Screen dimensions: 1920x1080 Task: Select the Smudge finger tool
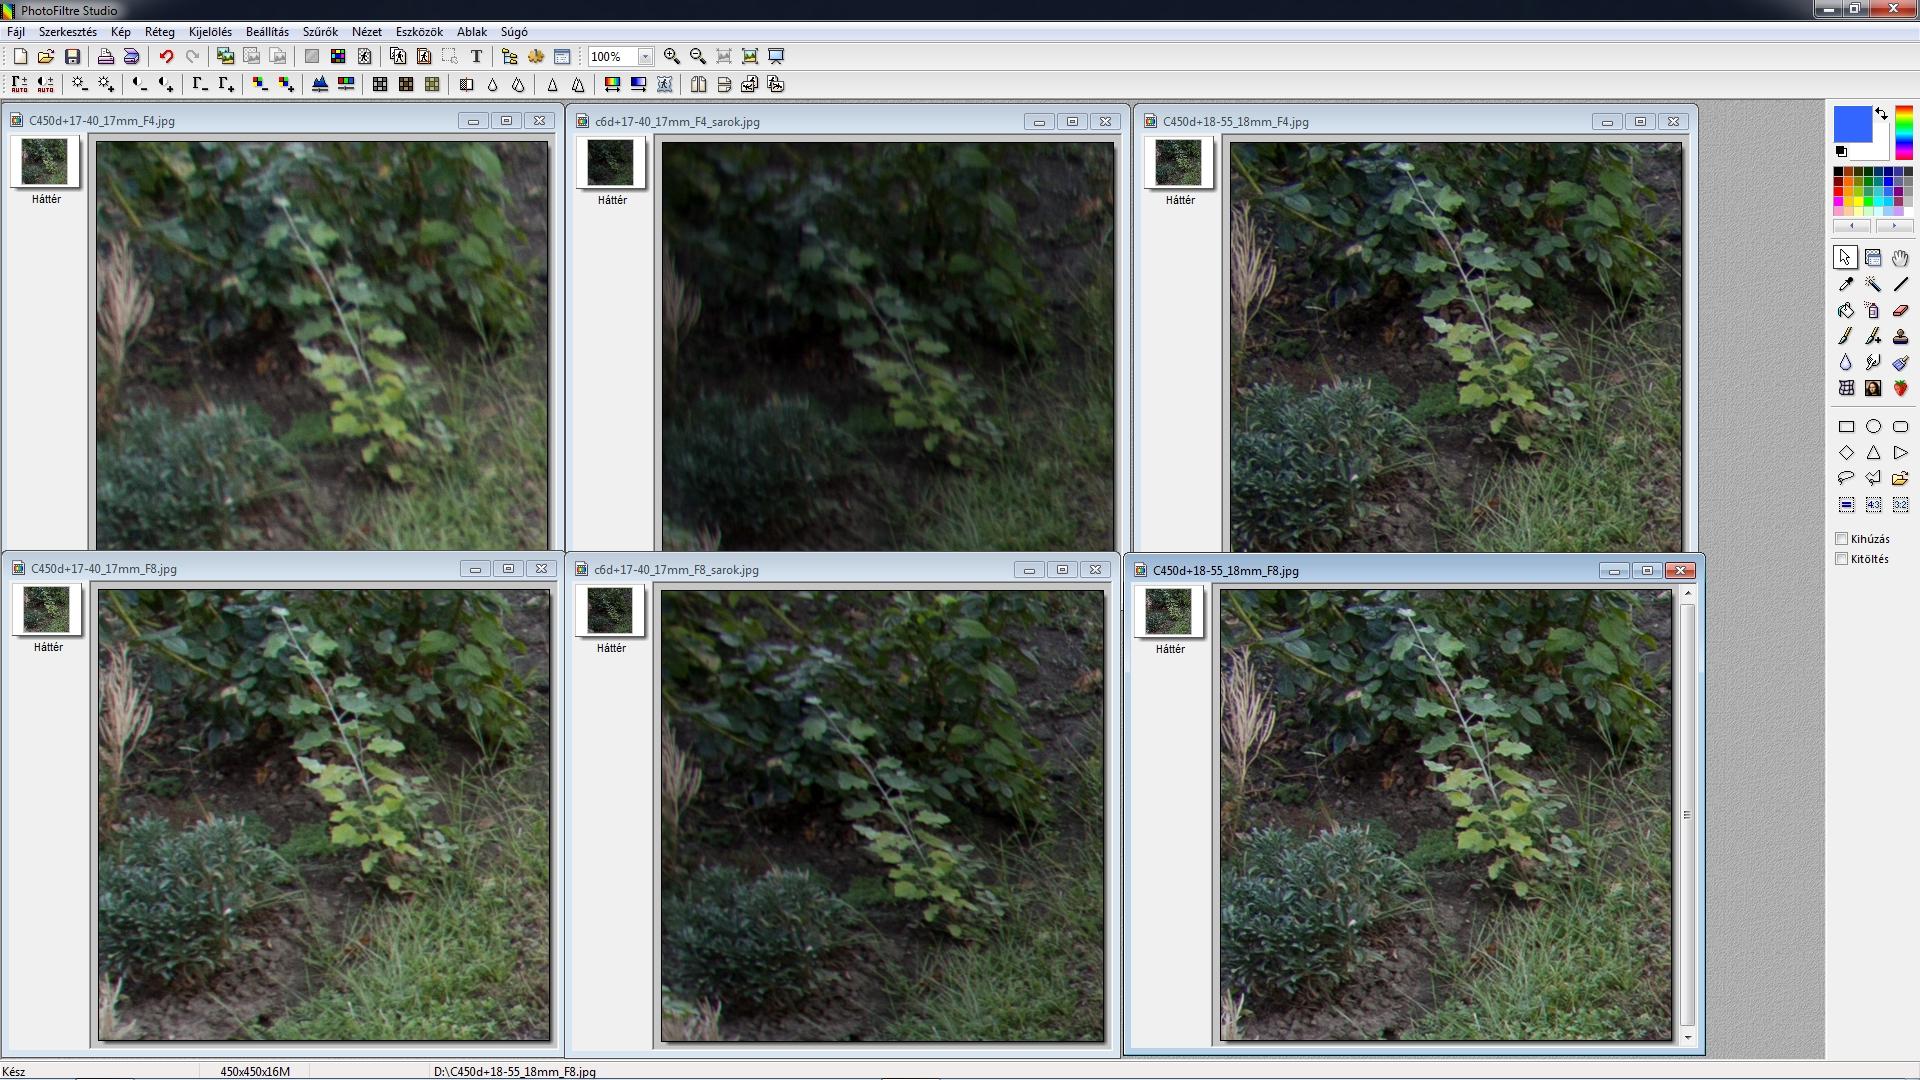1873,362
